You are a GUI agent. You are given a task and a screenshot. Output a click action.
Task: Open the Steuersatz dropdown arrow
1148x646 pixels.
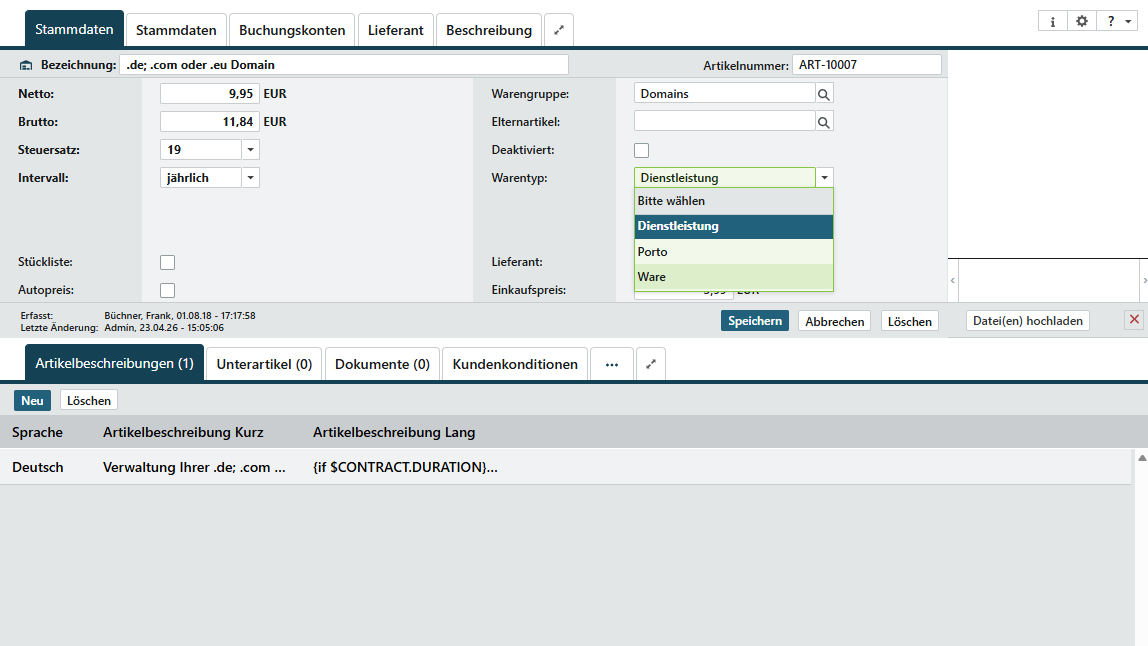(250, 149)
